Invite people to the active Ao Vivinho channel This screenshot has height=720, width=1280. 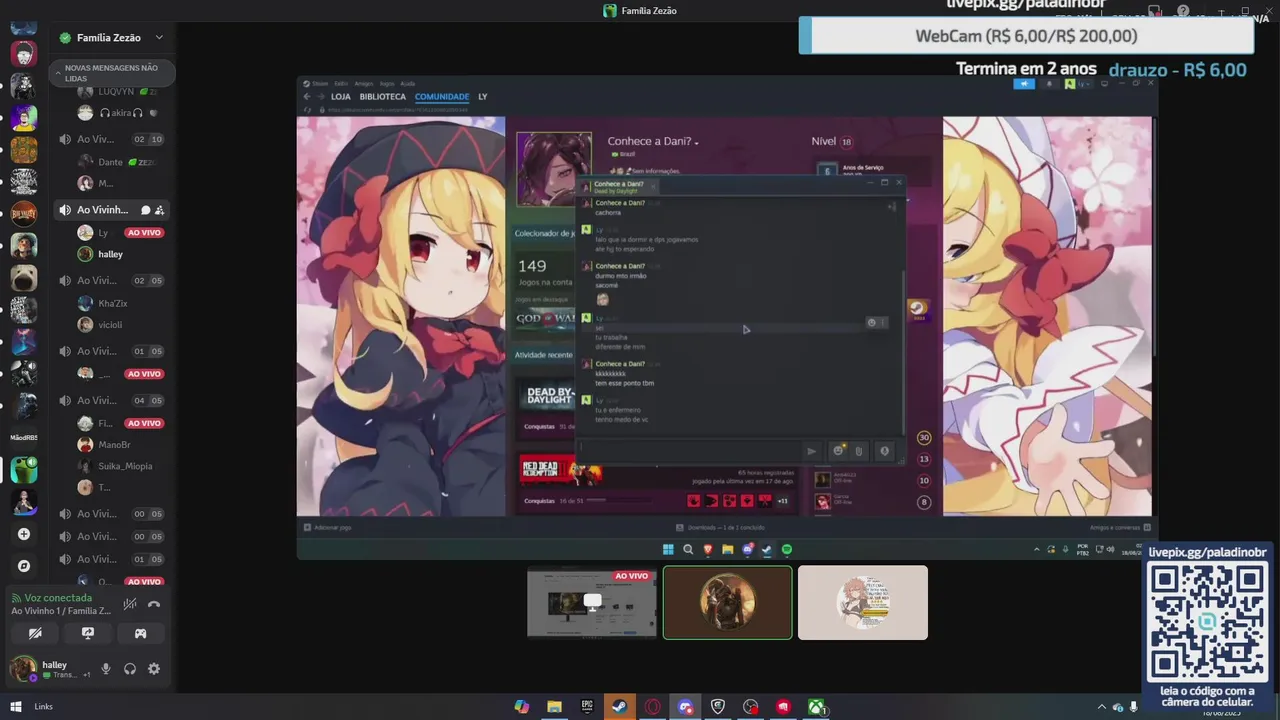(x=159, y=210)
